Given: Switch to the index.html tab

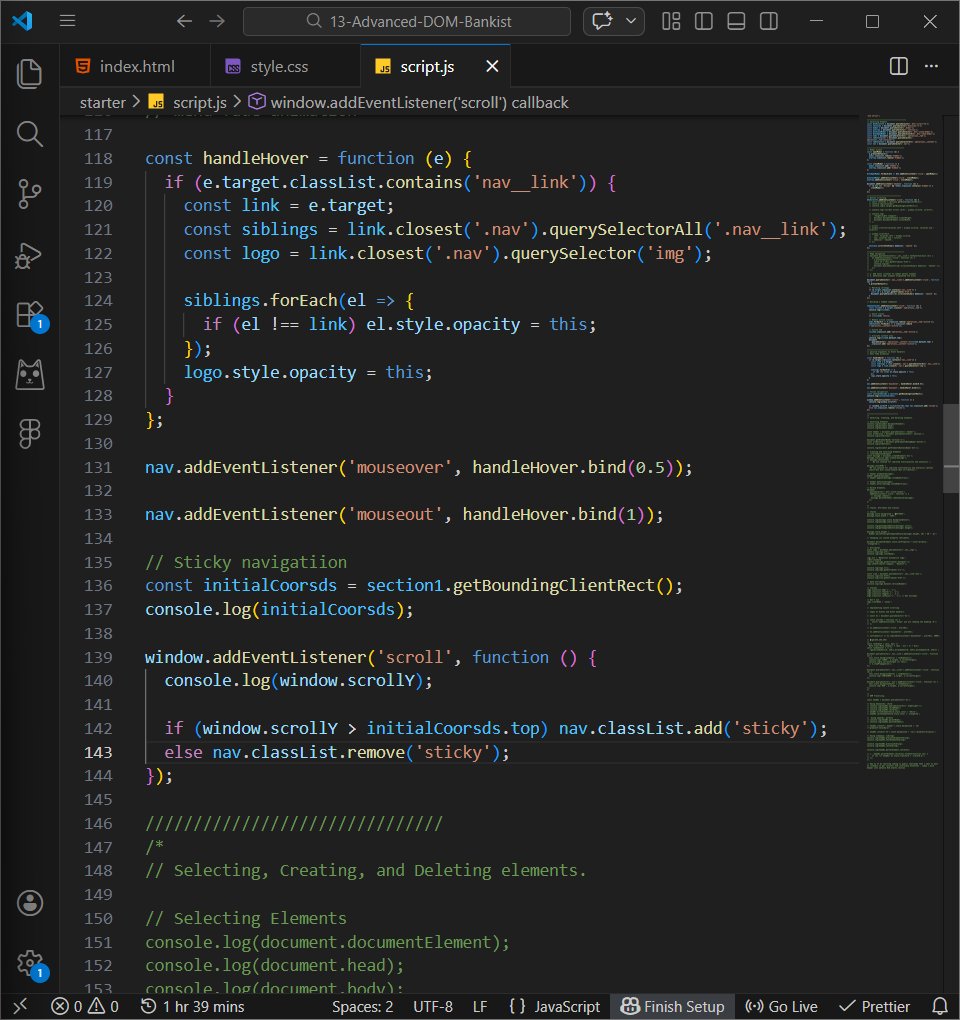Looking at the screenshot, I should tap(135, 66).
